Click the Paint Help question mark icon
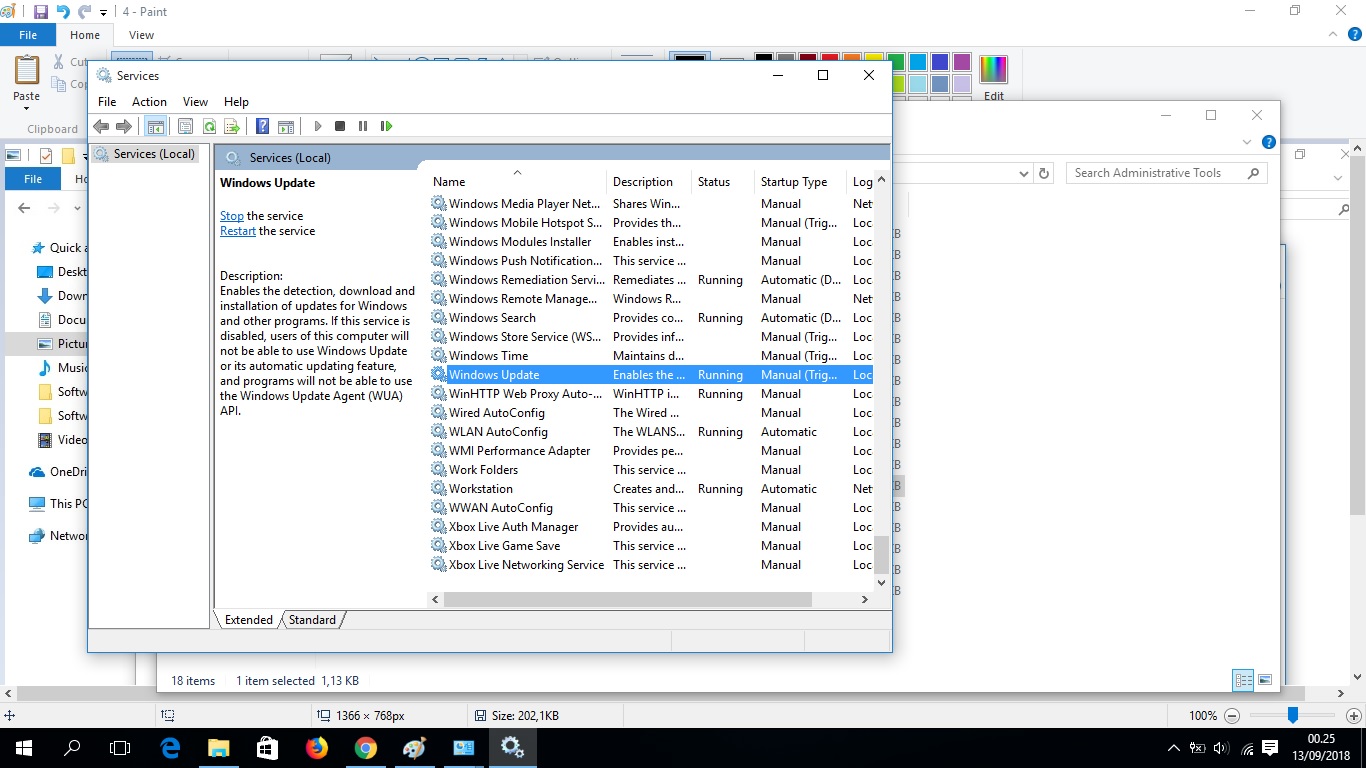 (x=1355, y=33)
